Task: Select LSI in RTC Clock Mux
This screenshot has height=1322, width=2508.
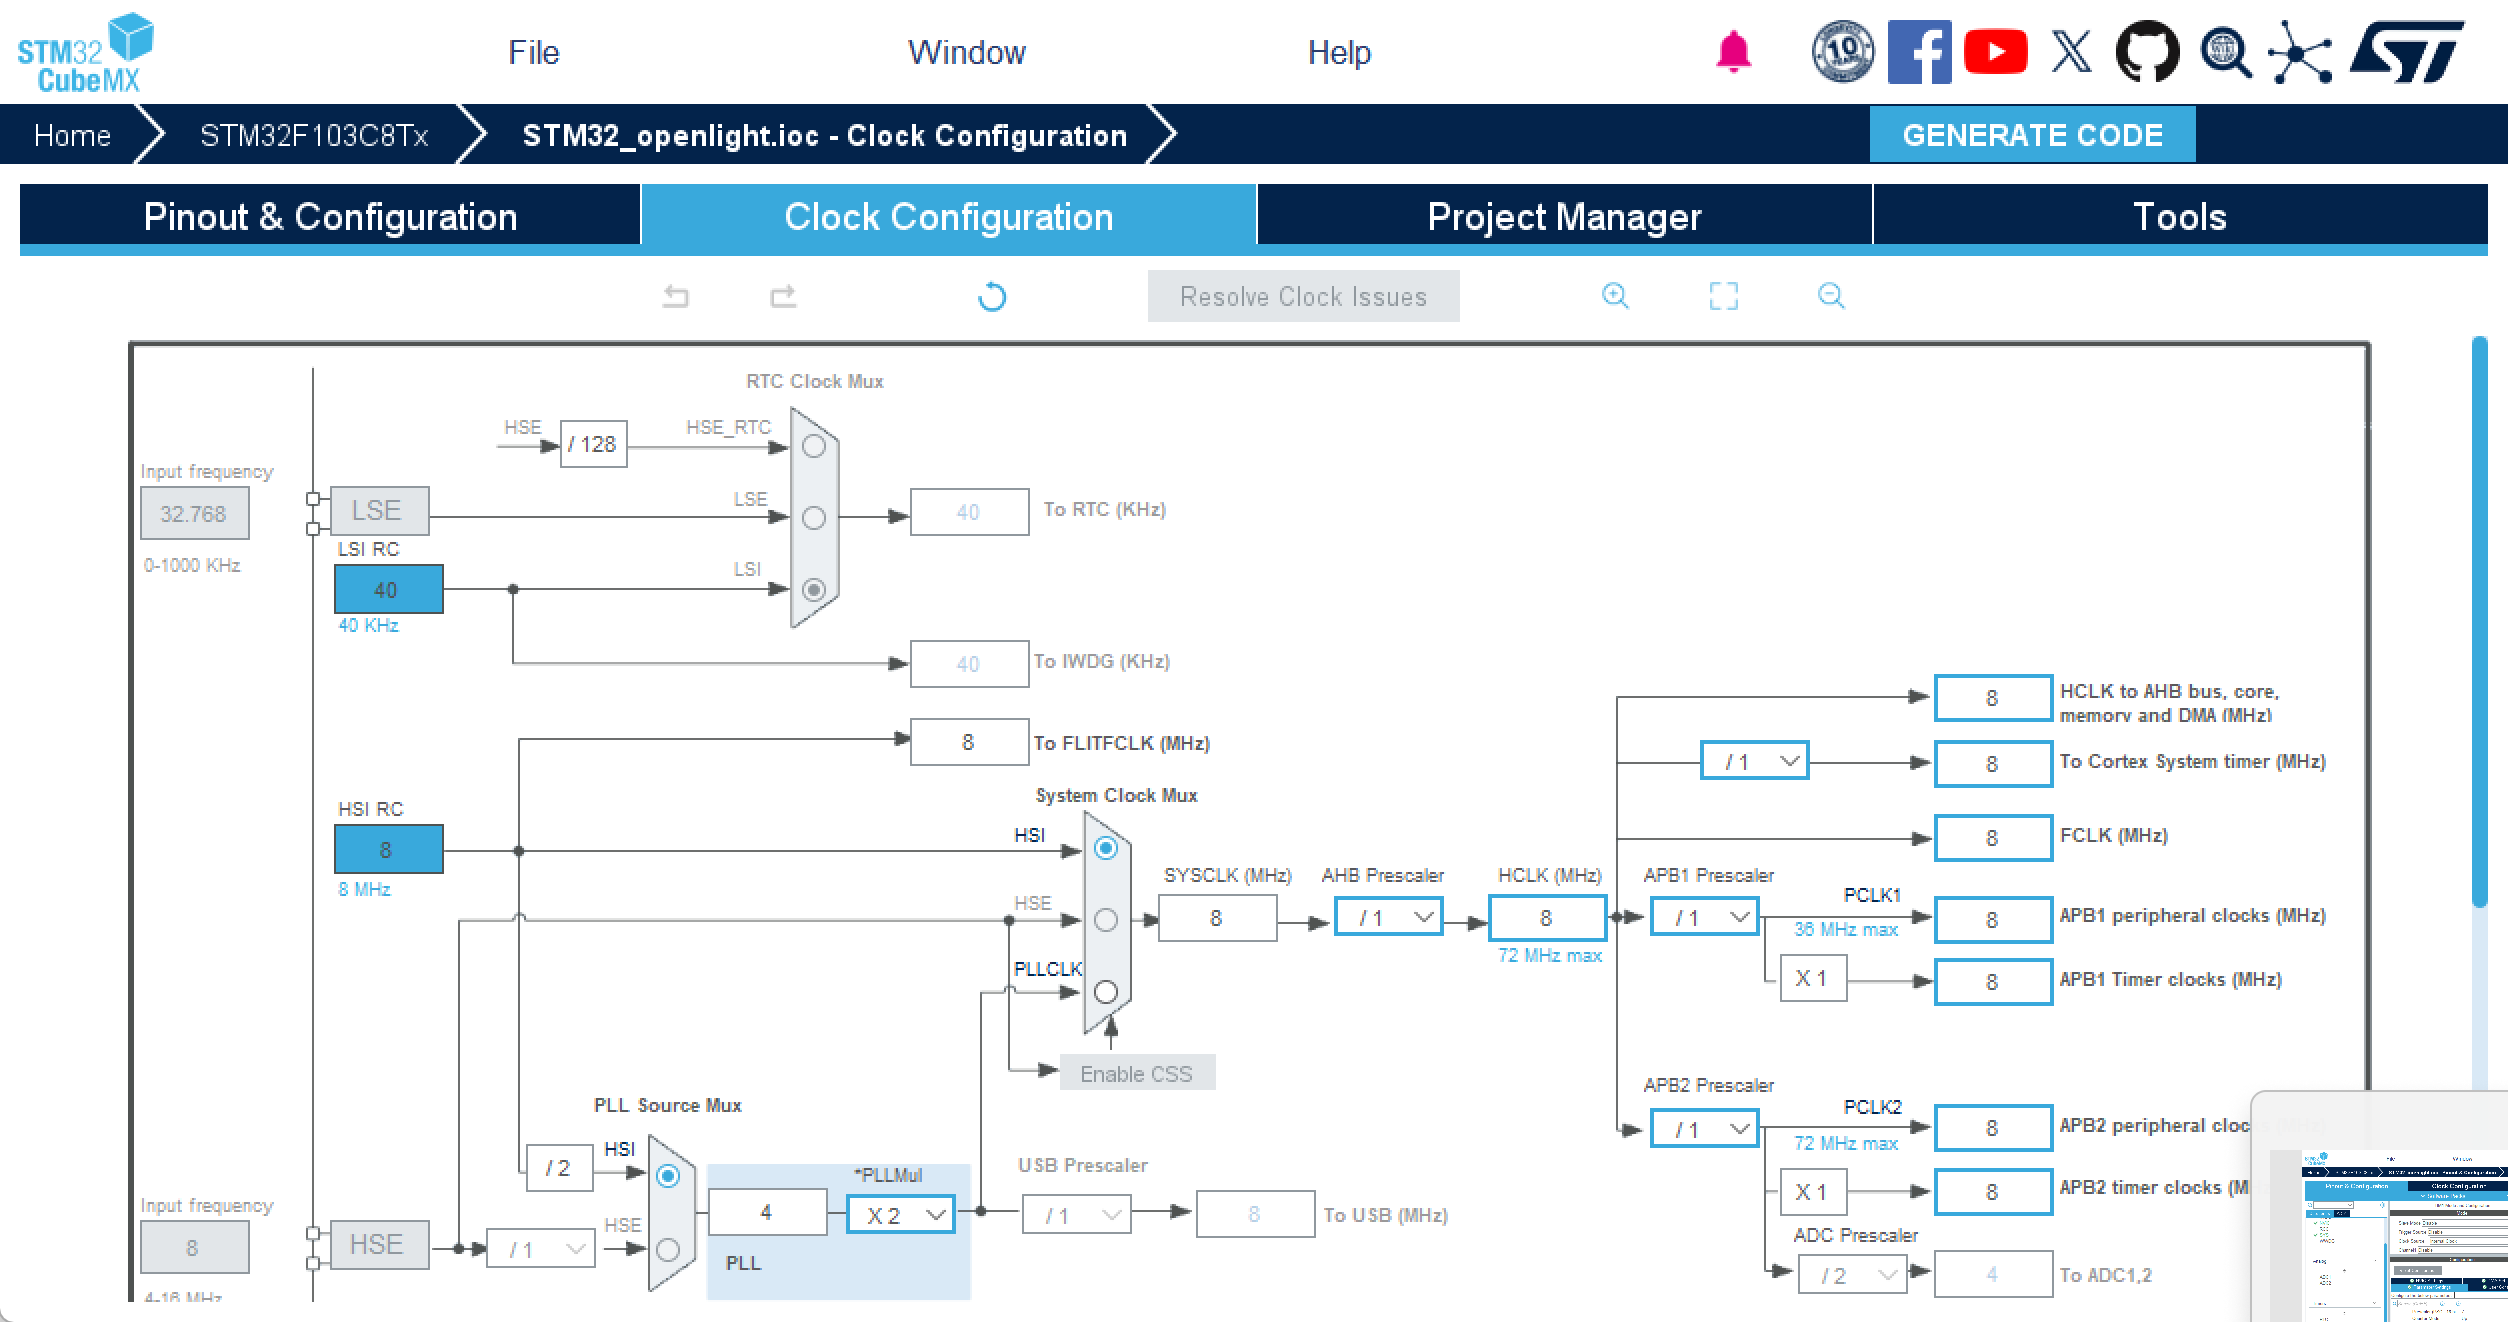Action: pyautogui.click(x=814, y=589)
